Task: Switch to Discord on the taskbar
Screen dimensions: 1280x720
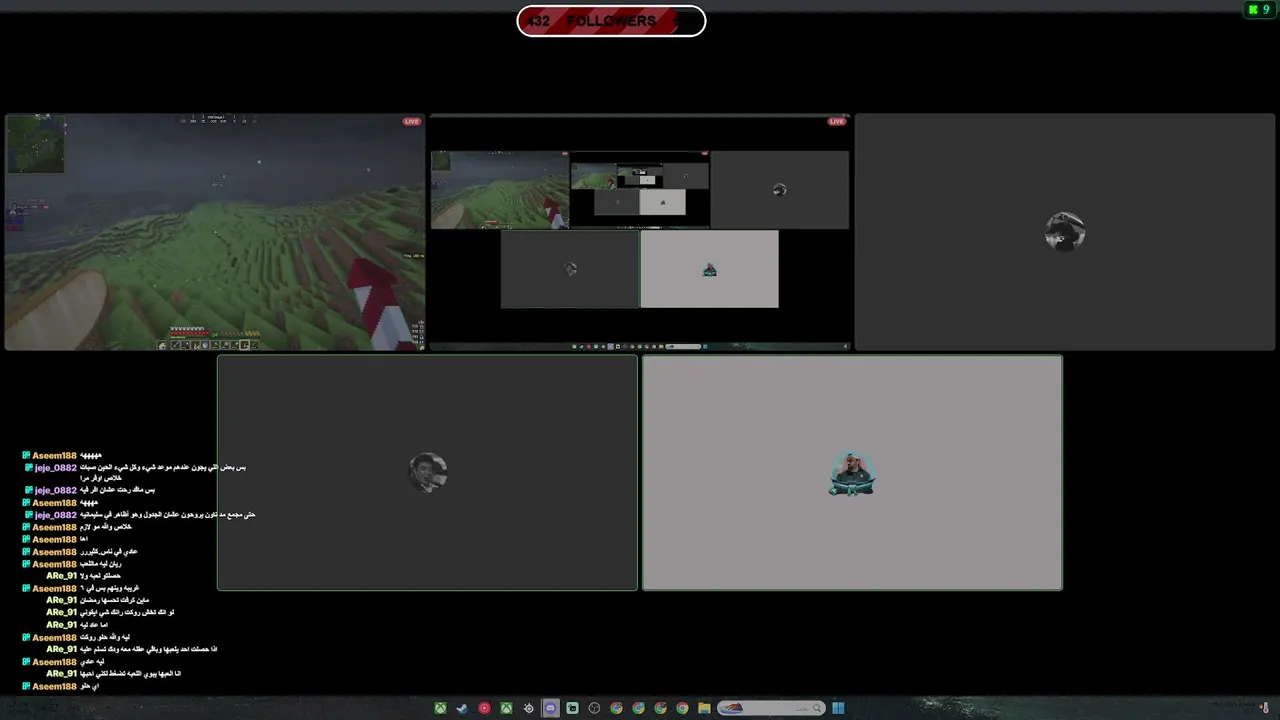Action: pos(550,708)
